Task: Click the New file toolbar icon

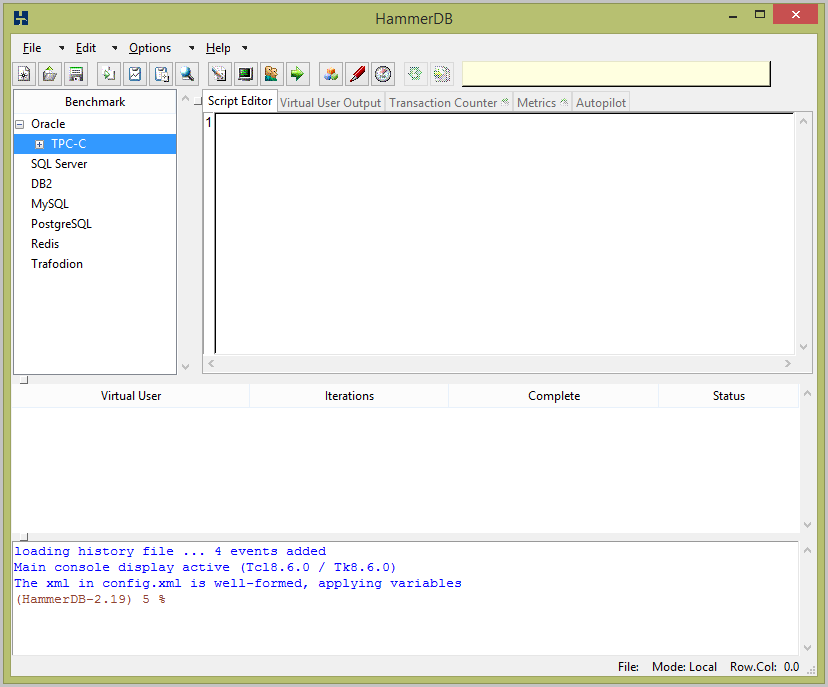Action: tap(24, 74)
